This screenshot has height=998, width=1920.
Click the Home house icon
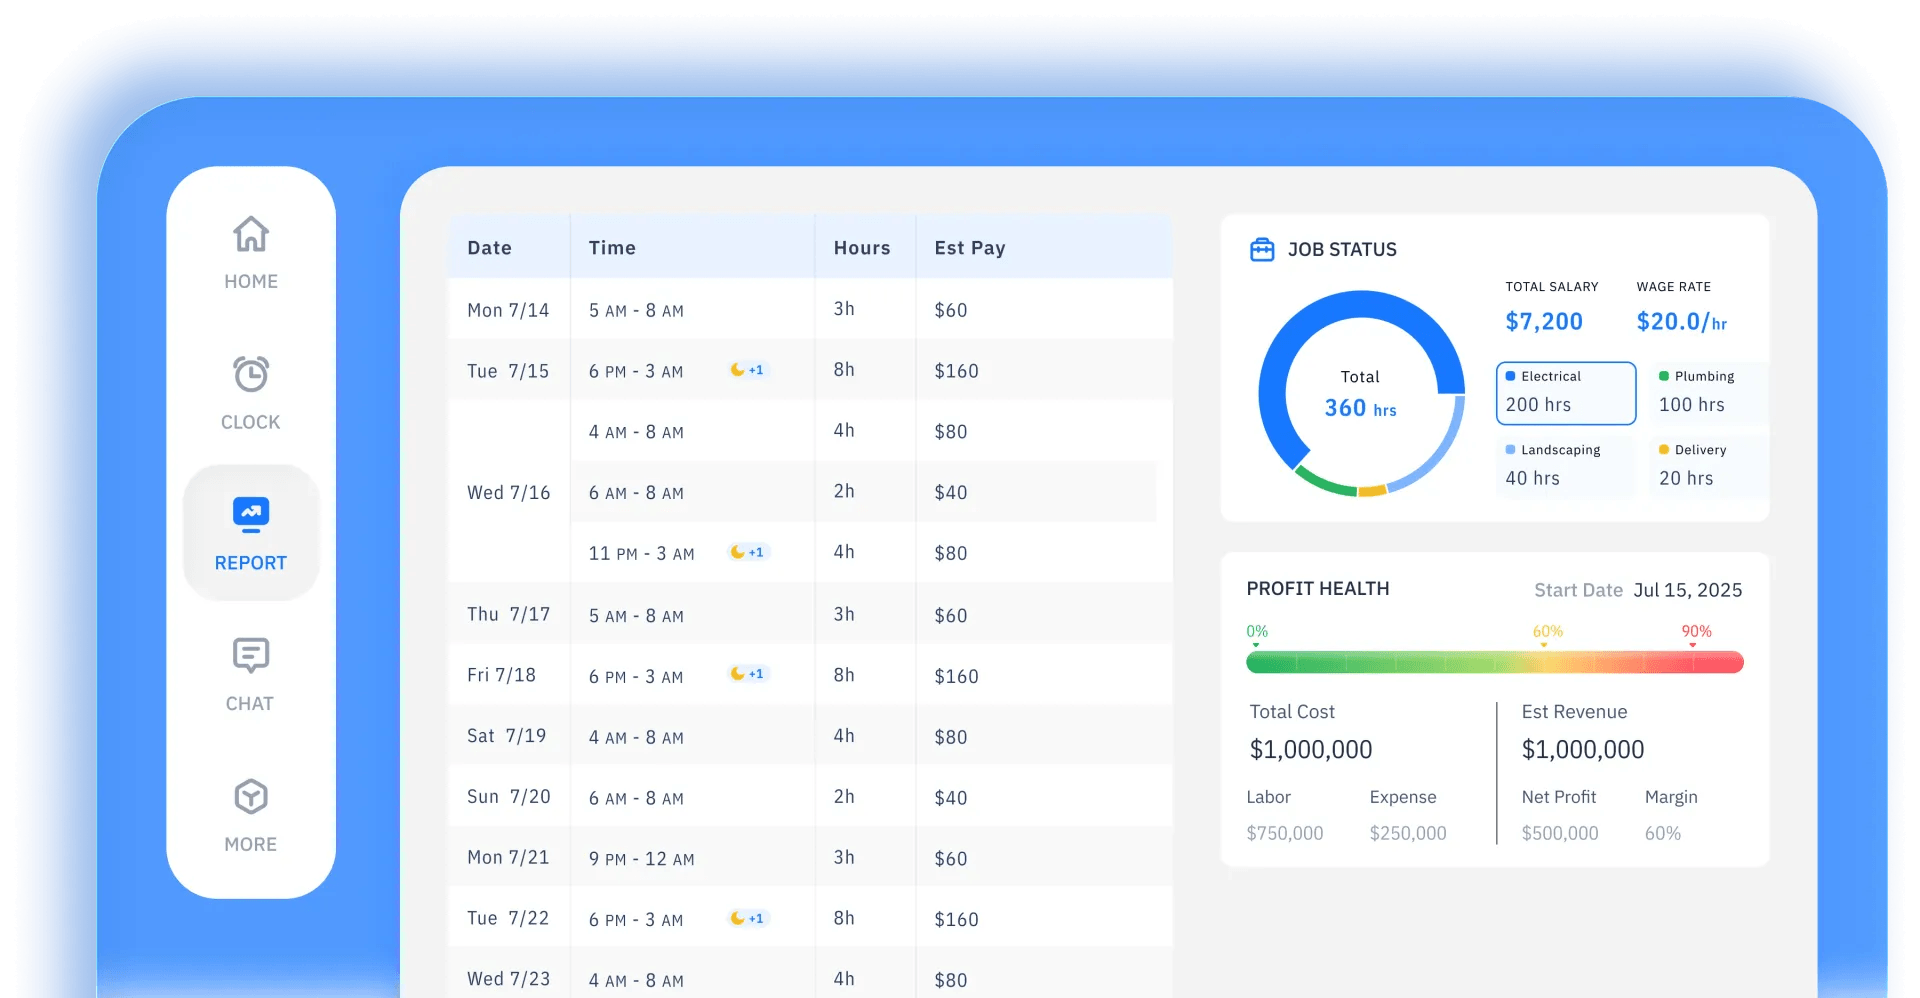(x=251, y=234)
